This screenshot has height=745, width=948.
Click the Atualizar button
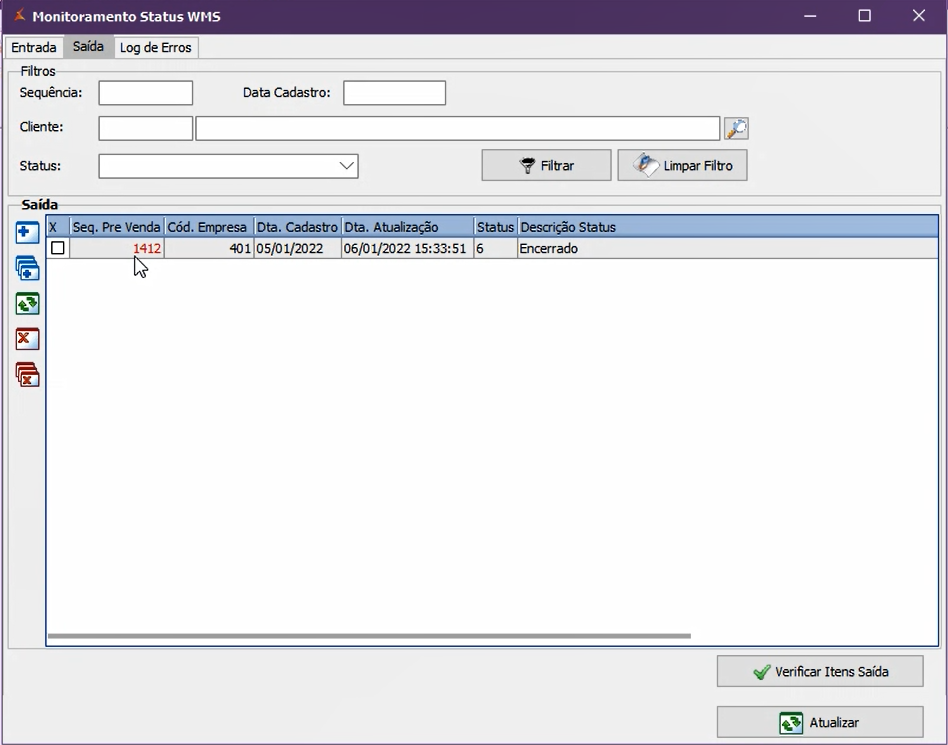click(x=820, y=722)
